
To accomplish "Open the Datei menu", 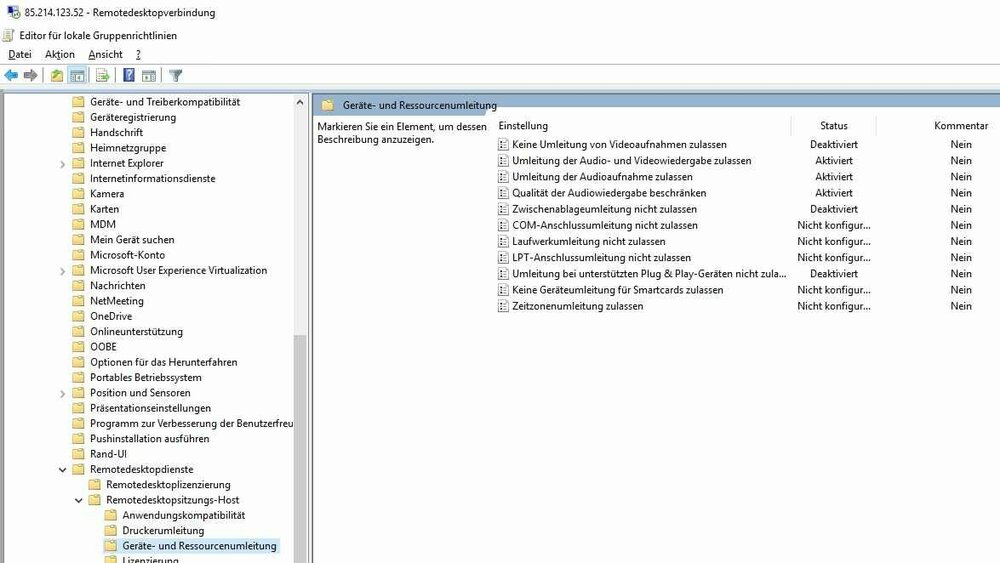I will click(20, 54).
